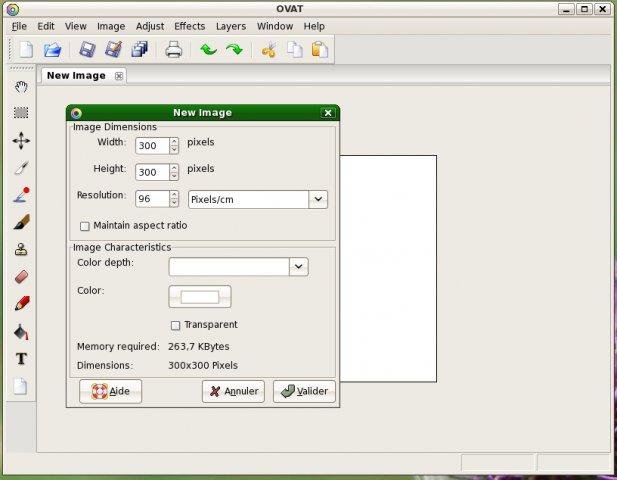Open the Edit menu
617x480 pixels.
(x=46, y=26)
